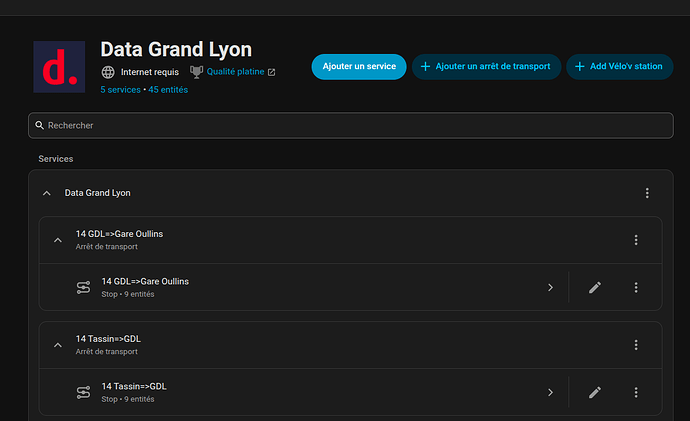Focus the Rechercher search field

[351, 125]
